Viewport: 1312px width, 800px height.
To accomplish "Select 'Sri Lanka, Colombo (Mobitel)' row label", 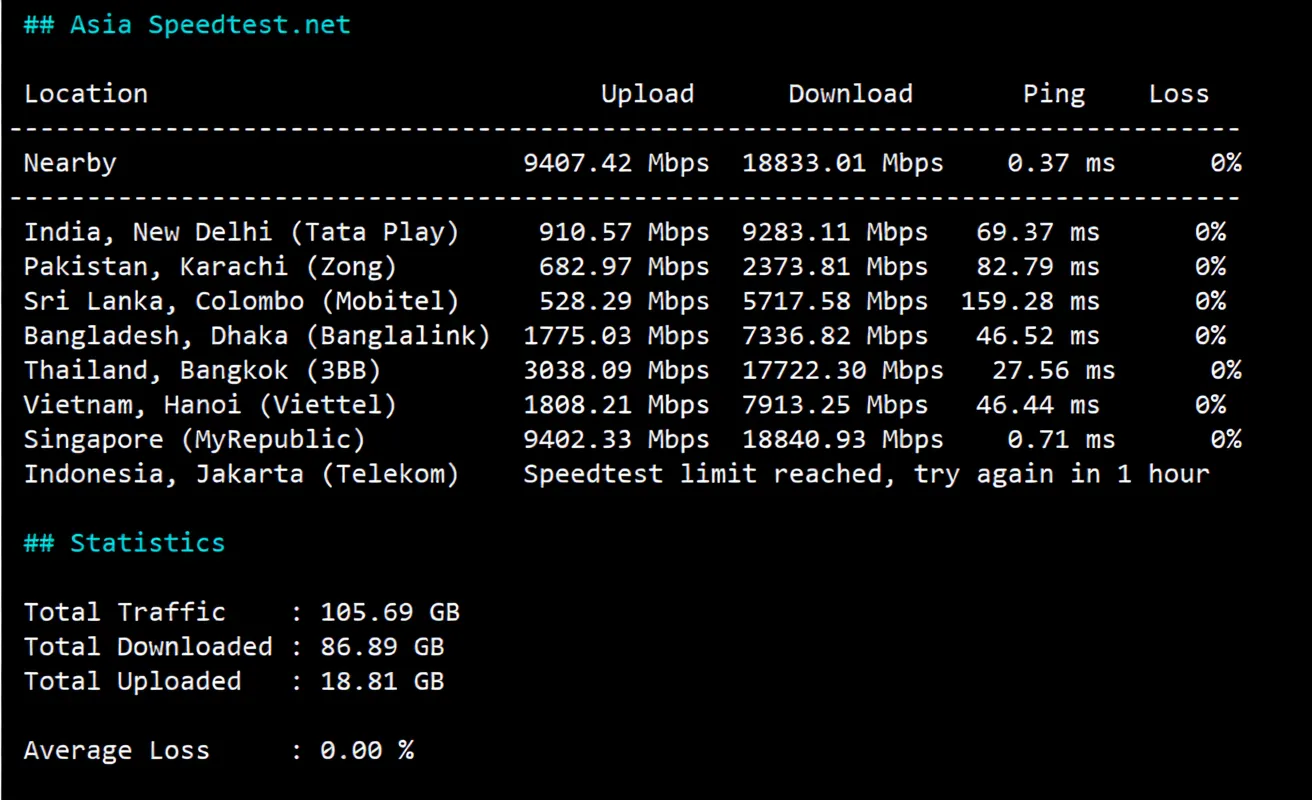I will tap(242, 301).
